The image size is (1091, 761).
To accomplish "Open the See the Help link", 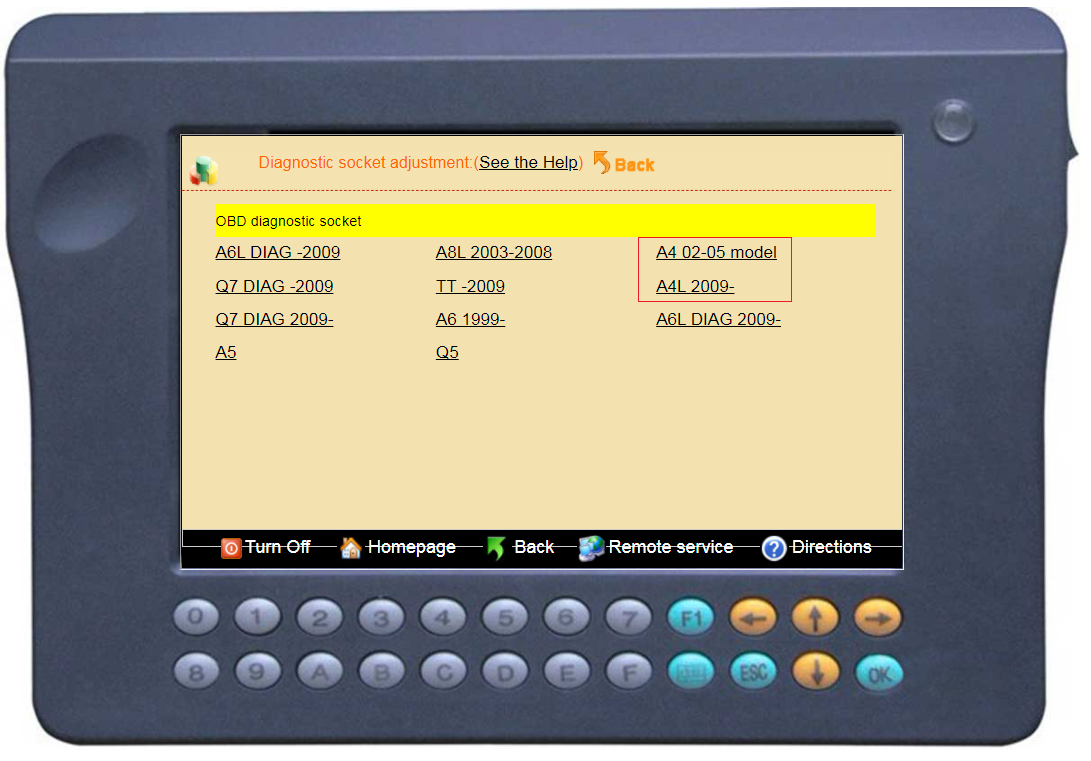I will (528, 163).
